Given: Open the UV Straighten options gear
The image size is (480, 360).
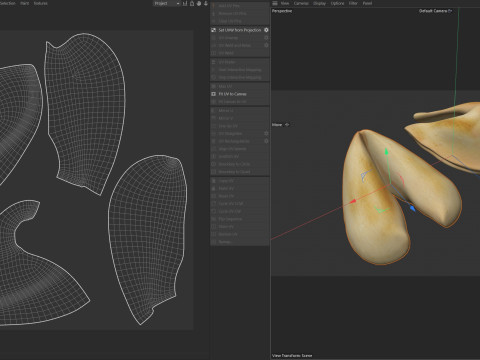Looking at the screenshot, I should click(x=266, y=134).
